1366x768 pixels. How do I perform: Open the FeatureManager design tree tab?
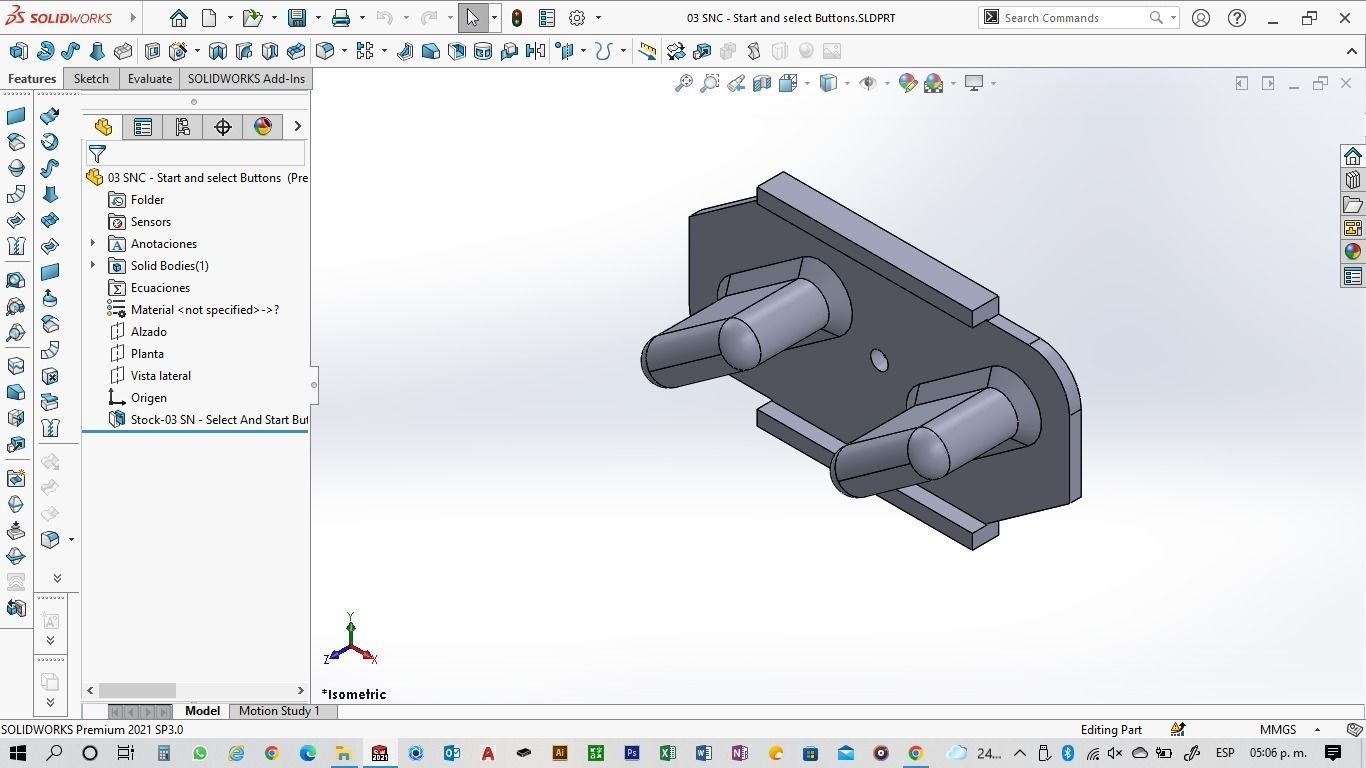point(103,126)
